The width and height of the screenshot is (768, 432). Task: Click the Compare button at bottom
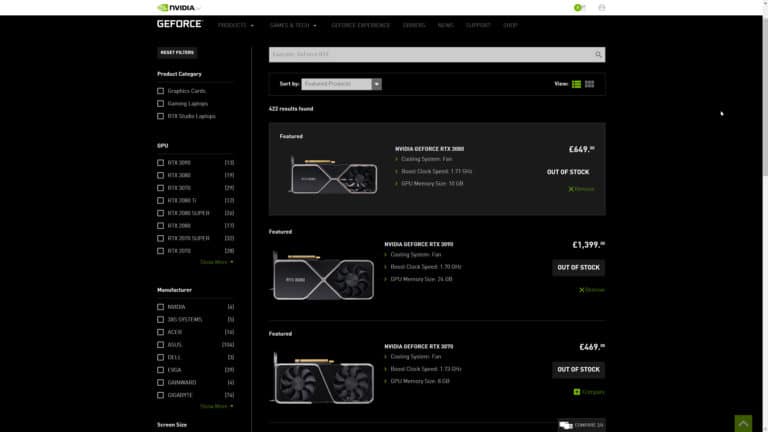581,425
